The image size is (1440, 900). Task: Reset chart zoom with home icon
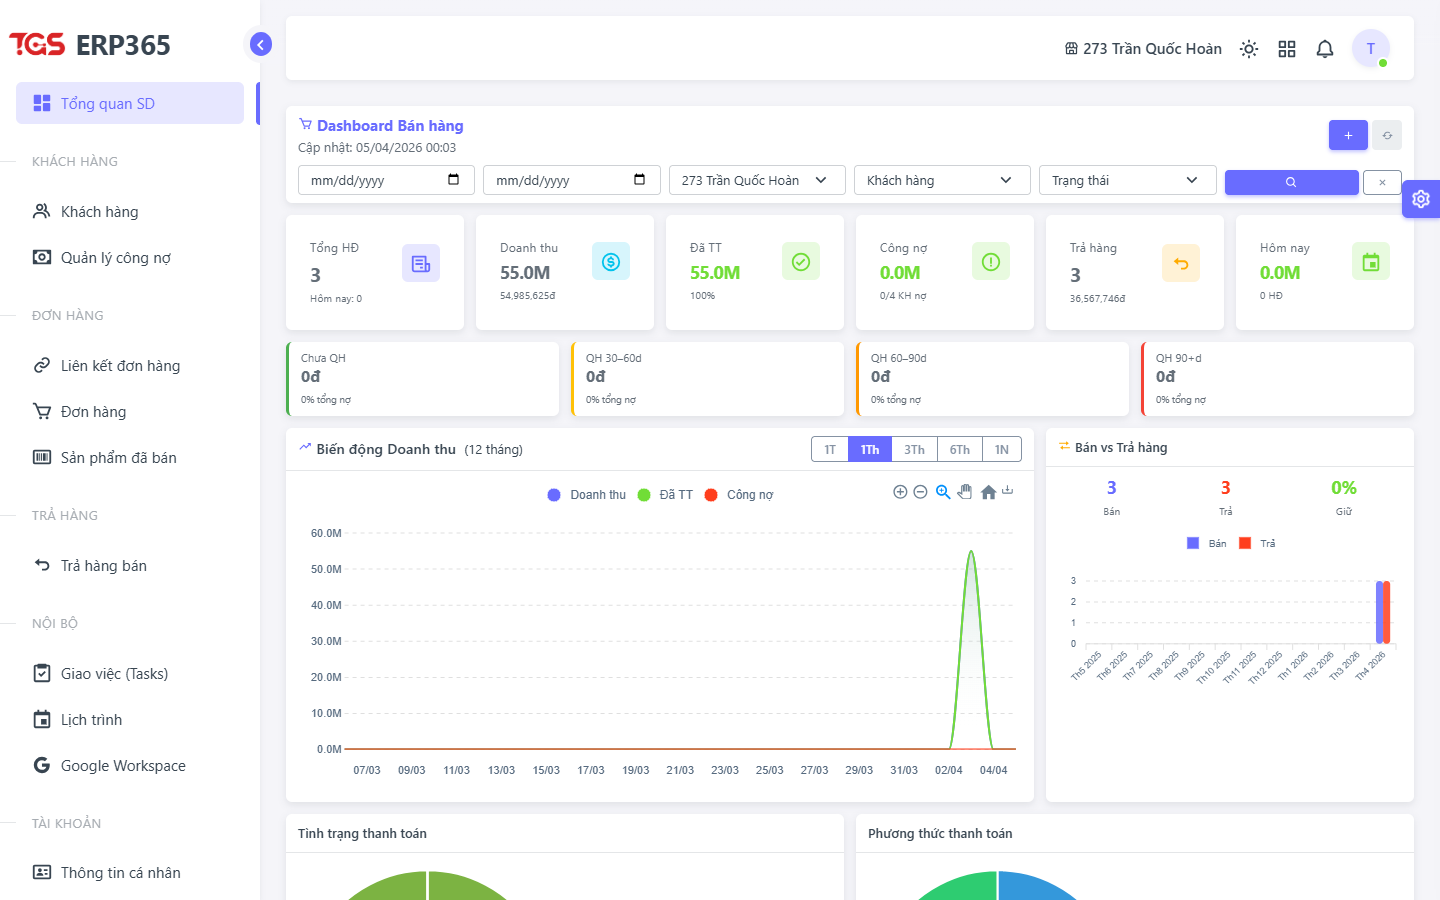[x=988, y=492]
